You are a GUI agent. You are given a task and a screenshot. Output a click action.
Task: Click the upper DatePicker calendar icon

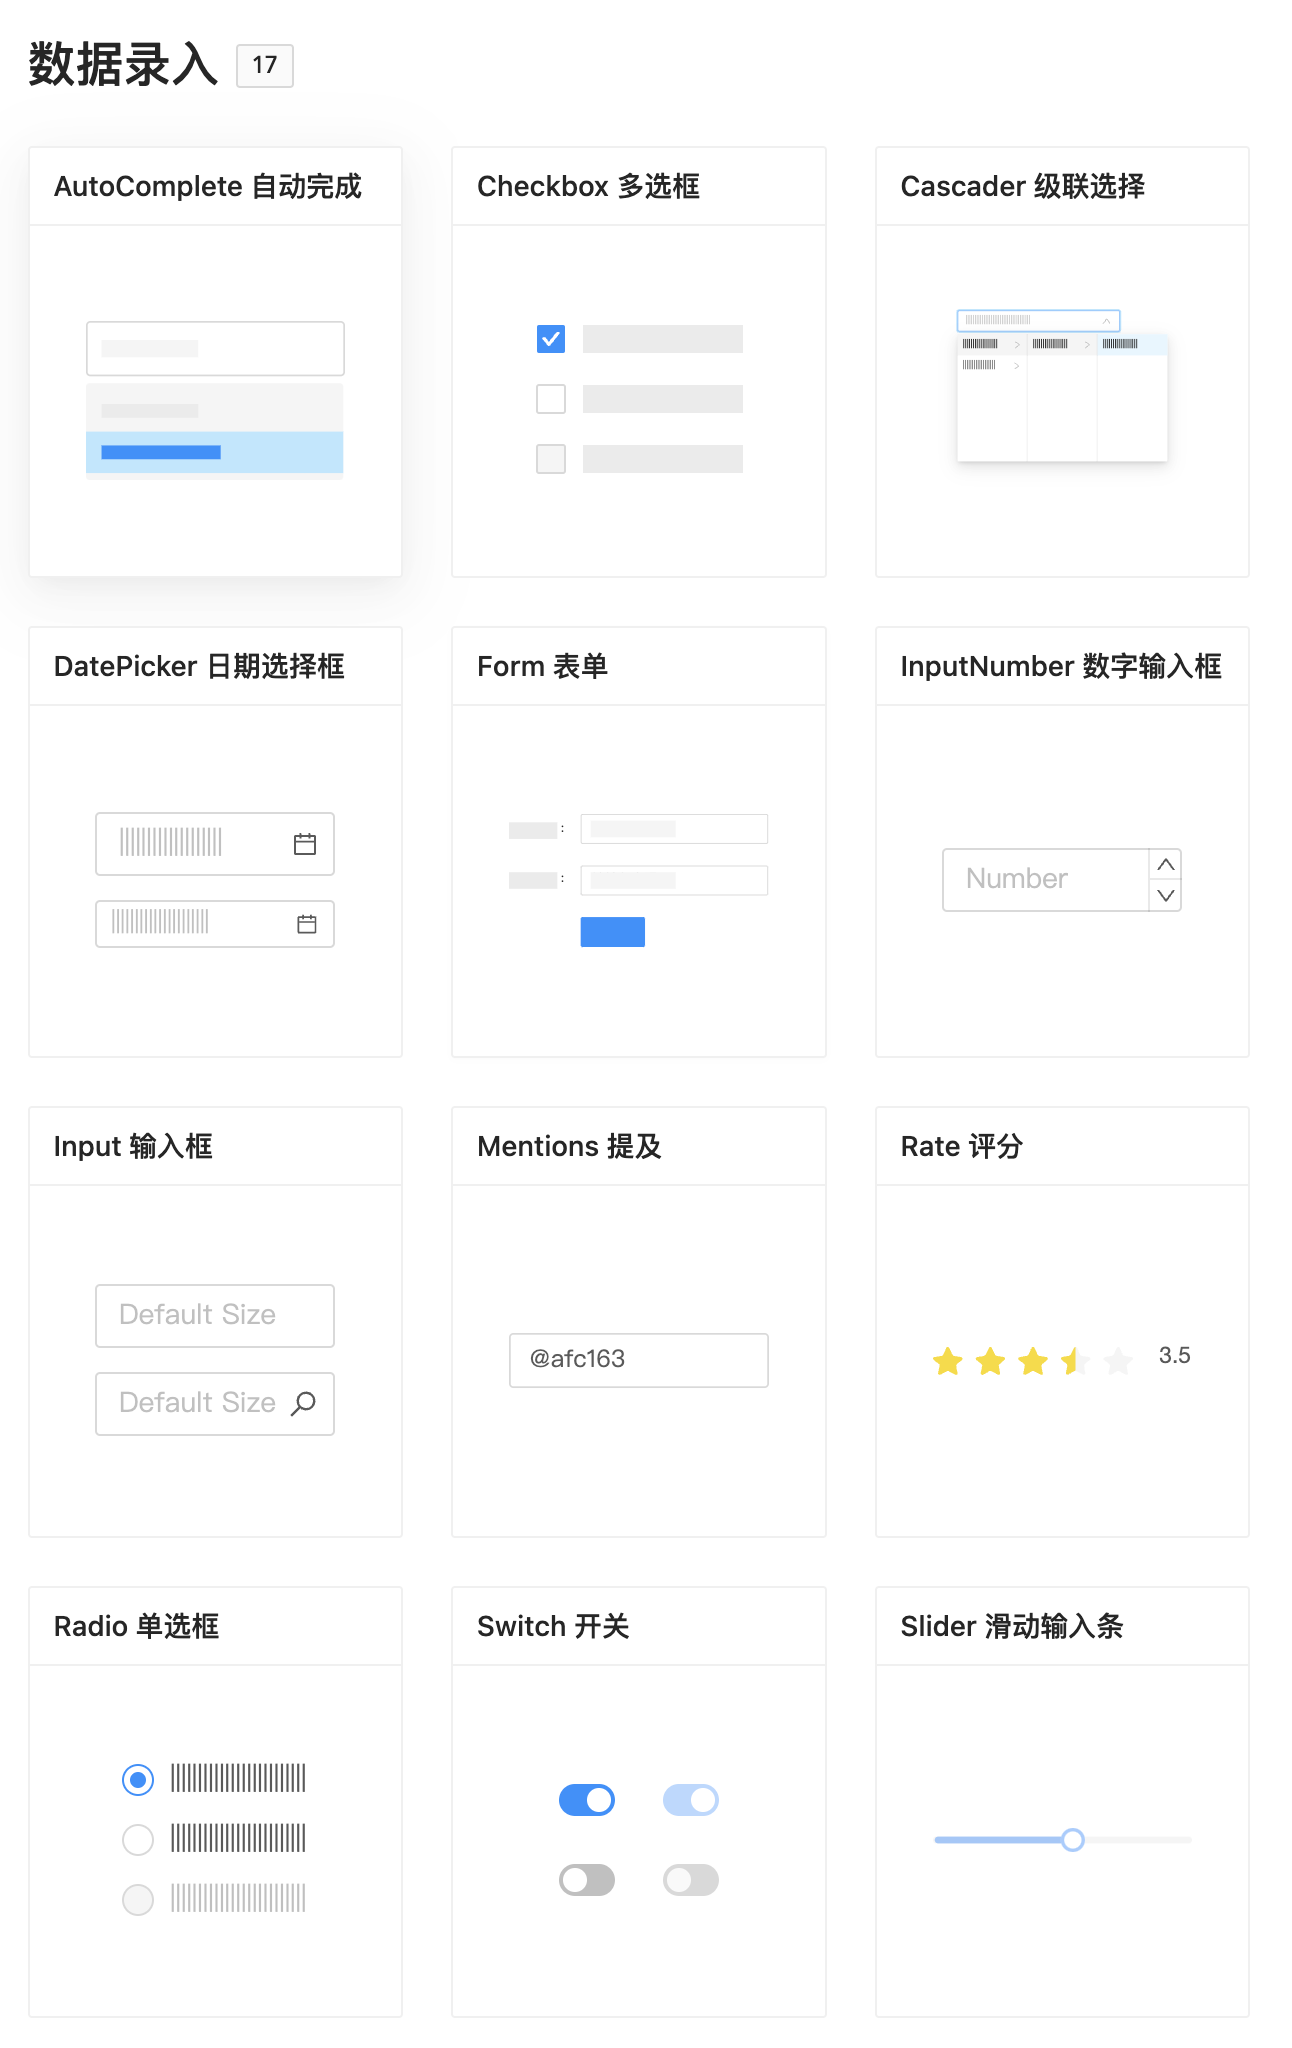point(305,844)
